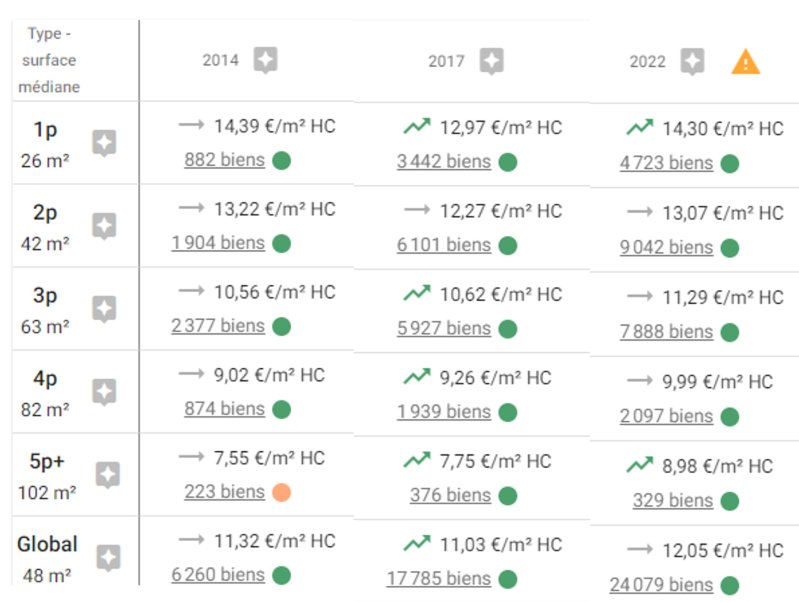The image size is (799, 602).
Task: Open the 24 079 biens link
Action: click(x=661, y=585)
